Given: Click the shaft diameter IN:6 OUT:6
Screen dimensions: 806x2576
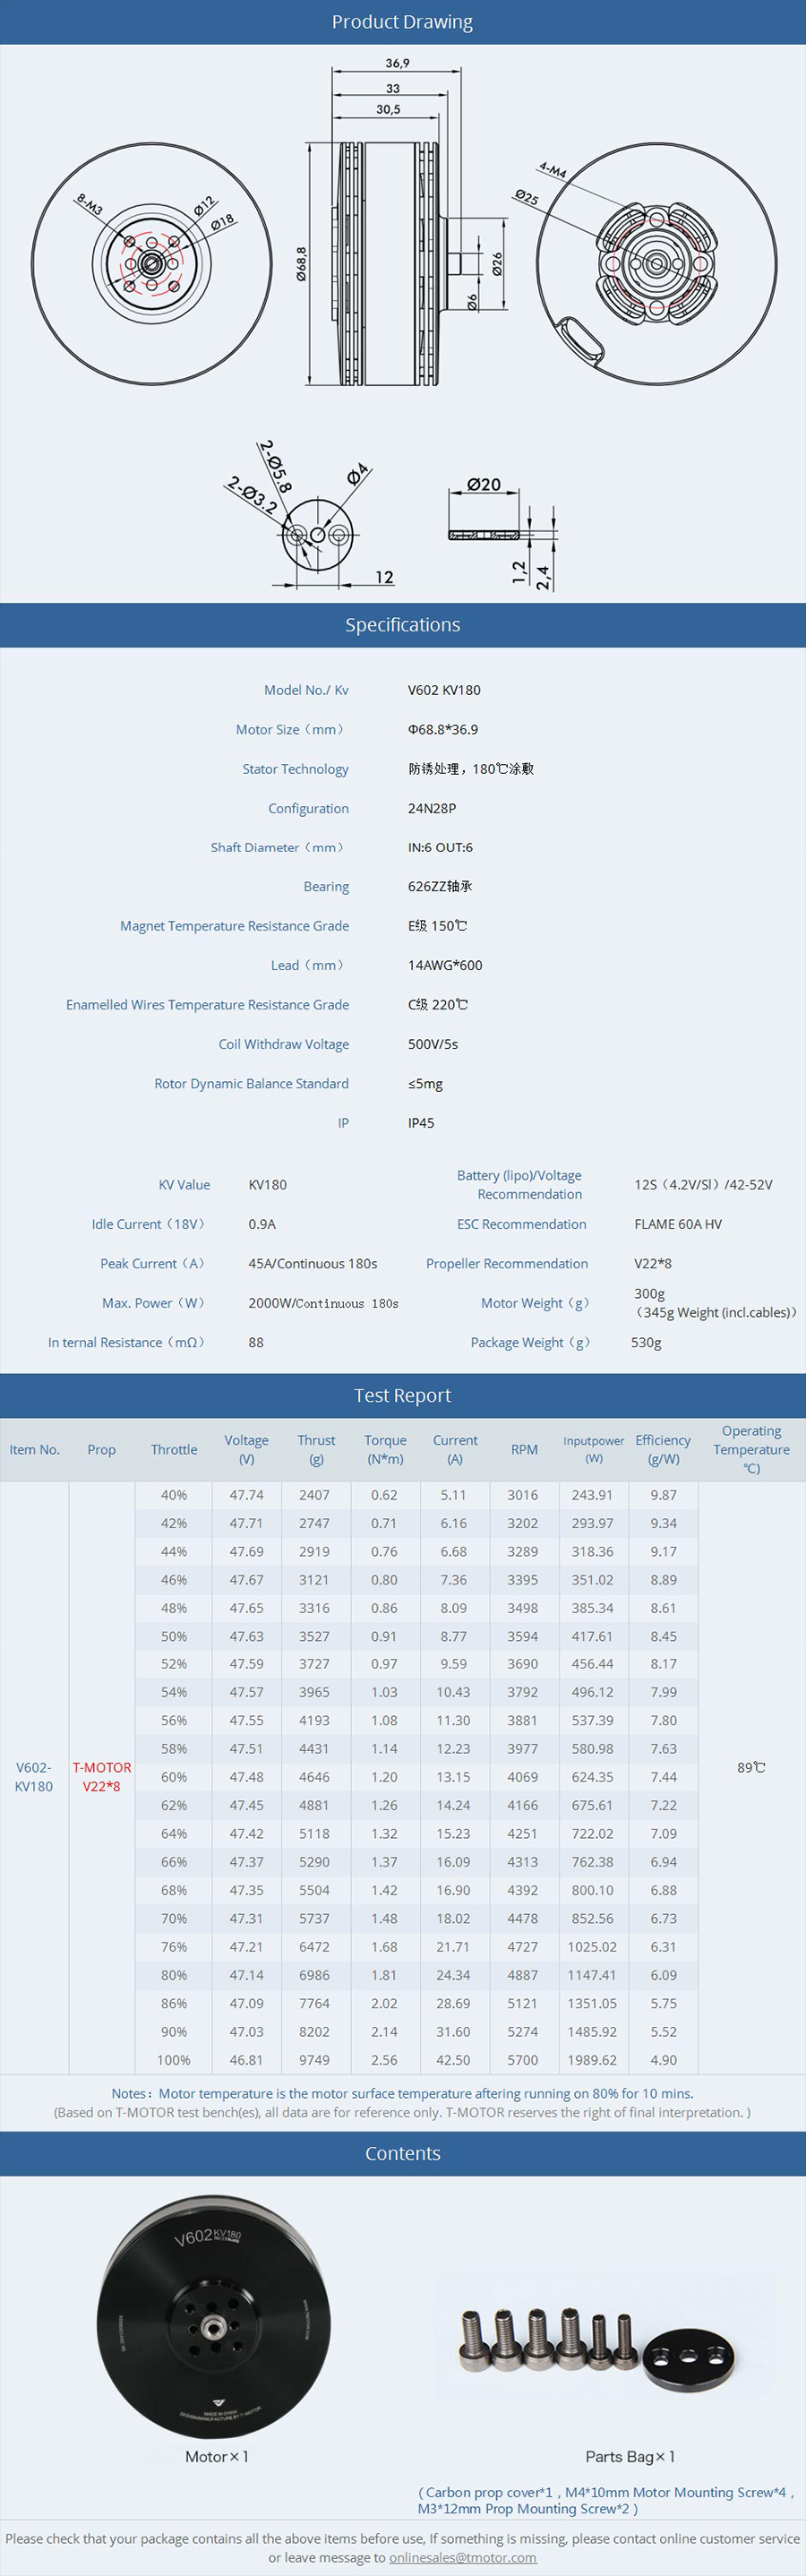Looking at the screenshot, I should 440,847.
